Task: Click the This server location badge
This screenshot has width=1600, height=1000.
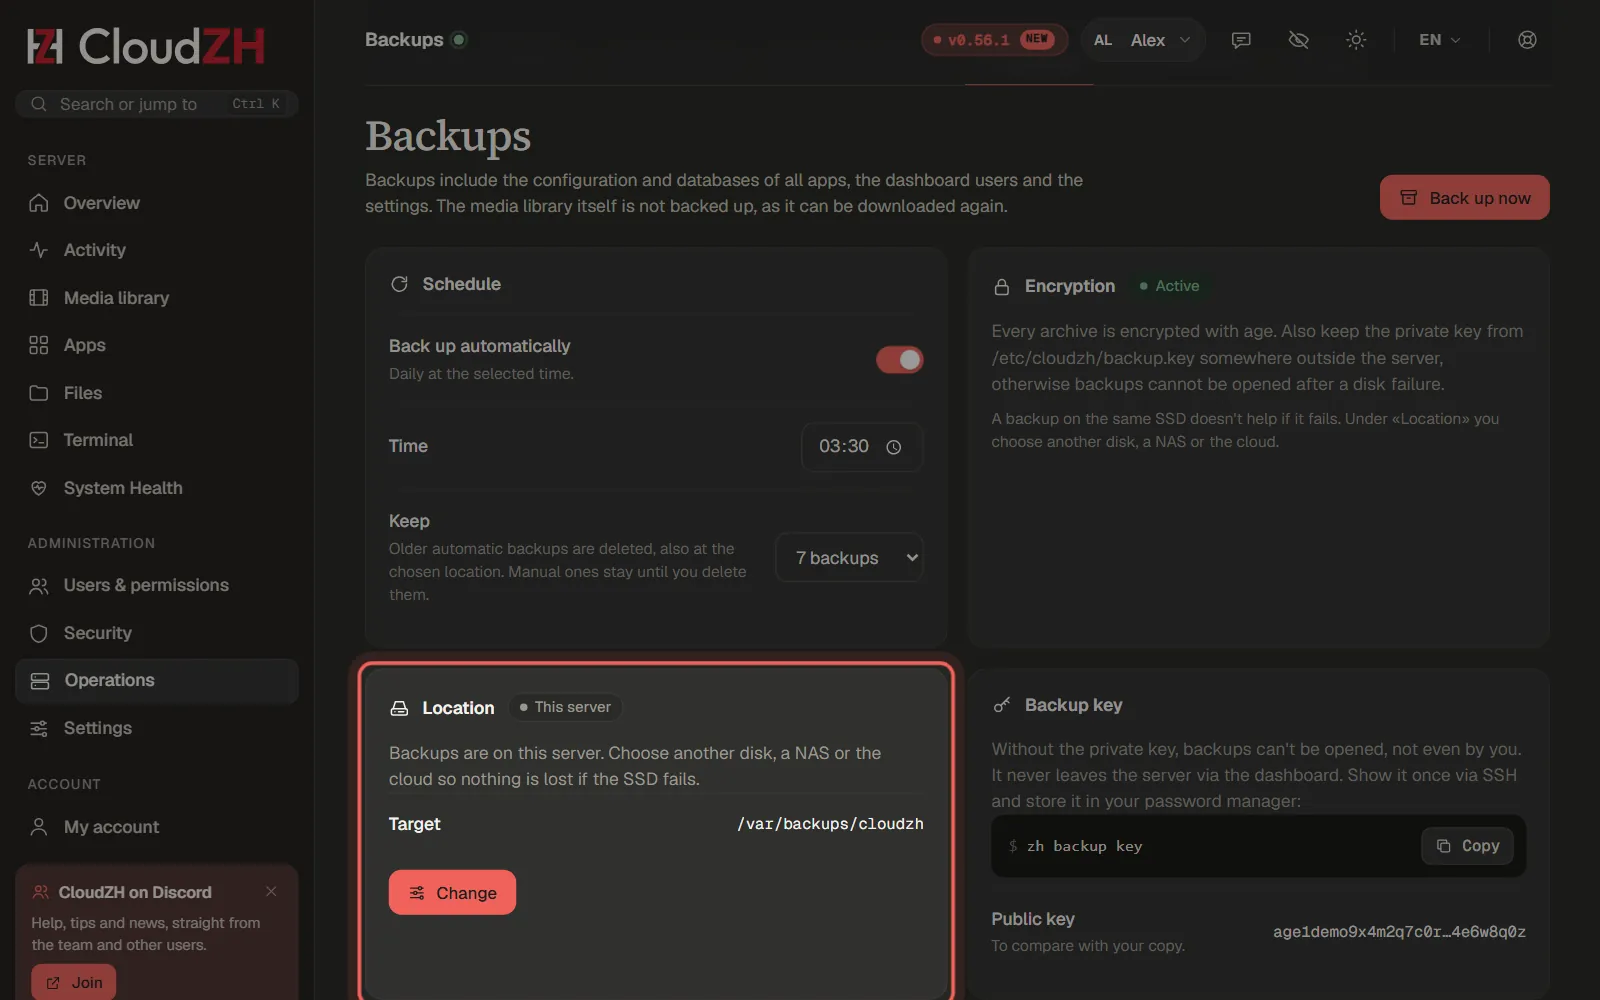Action: tap(565, 707)
